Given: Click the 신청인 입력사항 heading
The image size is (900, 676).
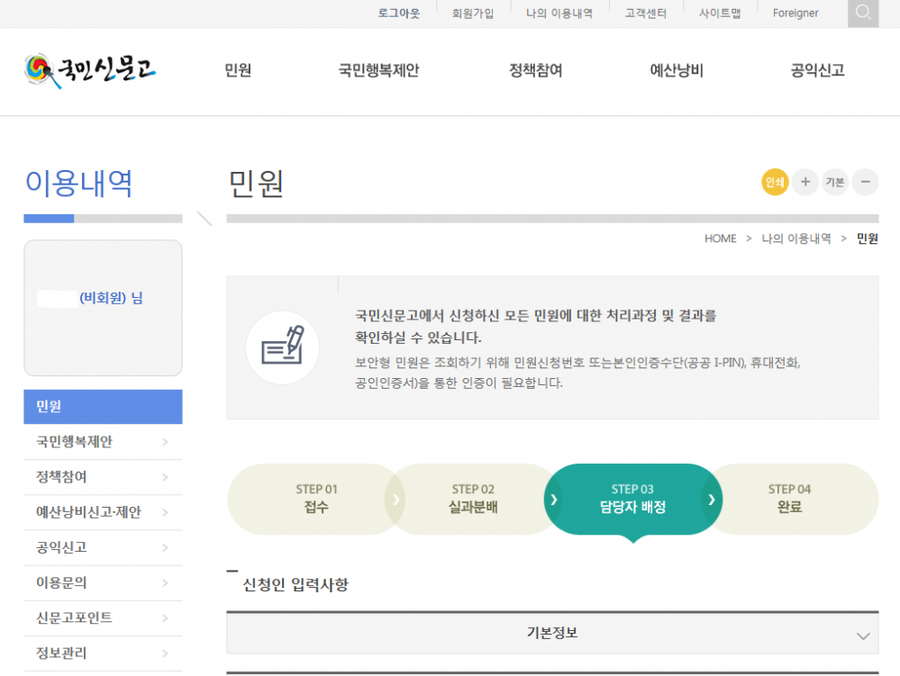Looking at the screenshot, I should [x=295, y=585].
